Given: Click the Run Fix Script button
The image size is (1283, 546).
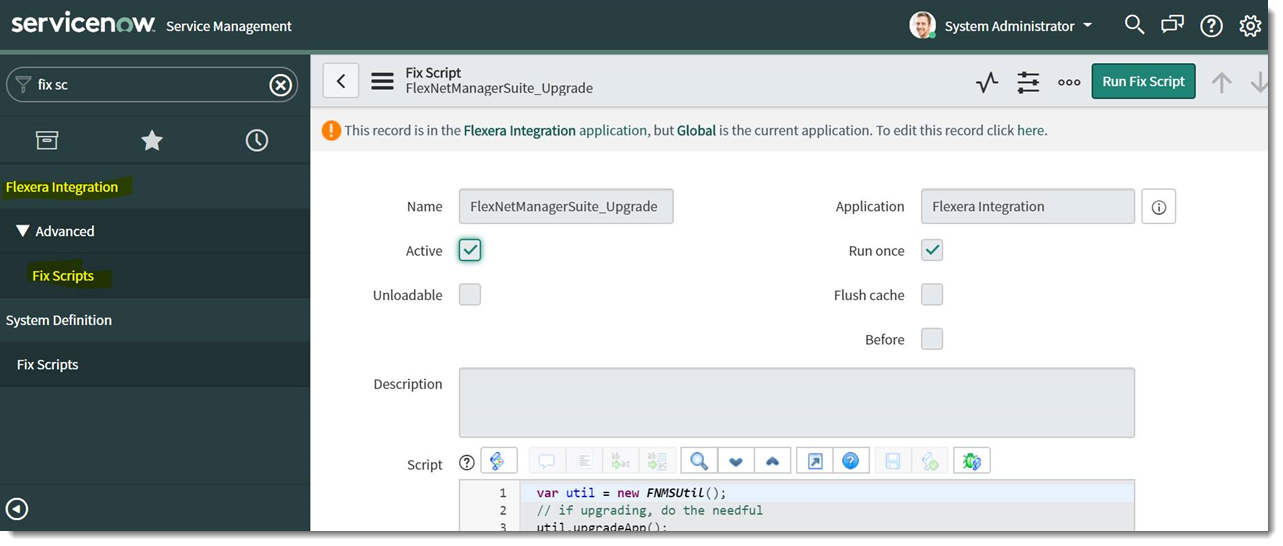Looking at the screenshot, I should (1143, 82).
